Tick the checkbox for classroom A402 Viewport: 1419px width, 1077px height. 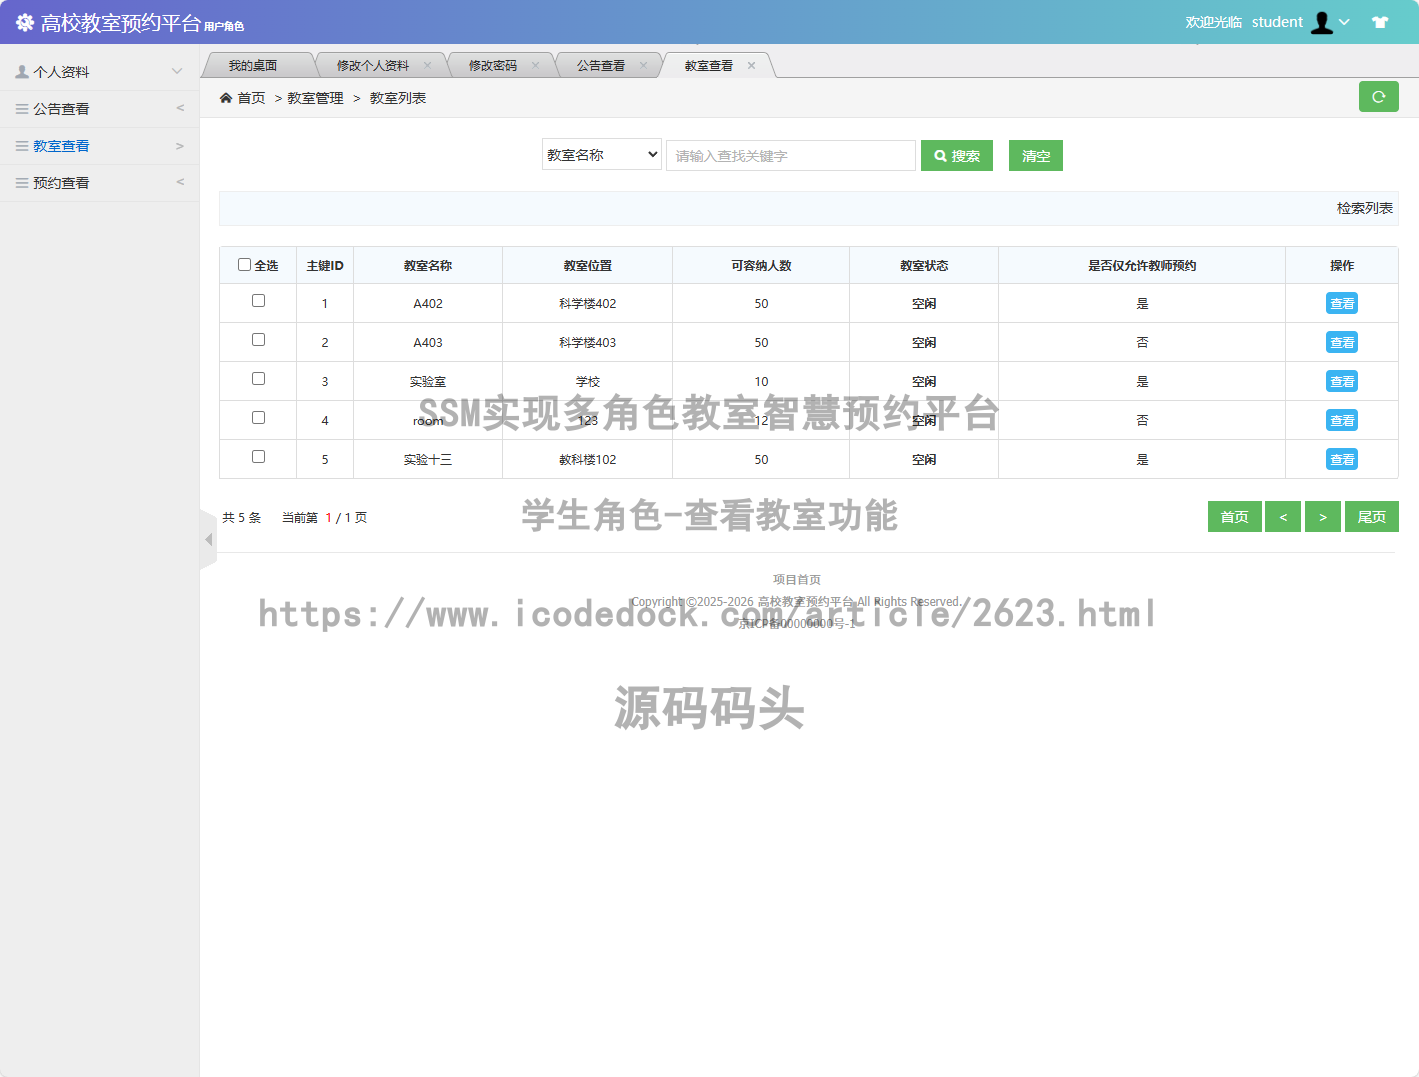click(258, 301)
